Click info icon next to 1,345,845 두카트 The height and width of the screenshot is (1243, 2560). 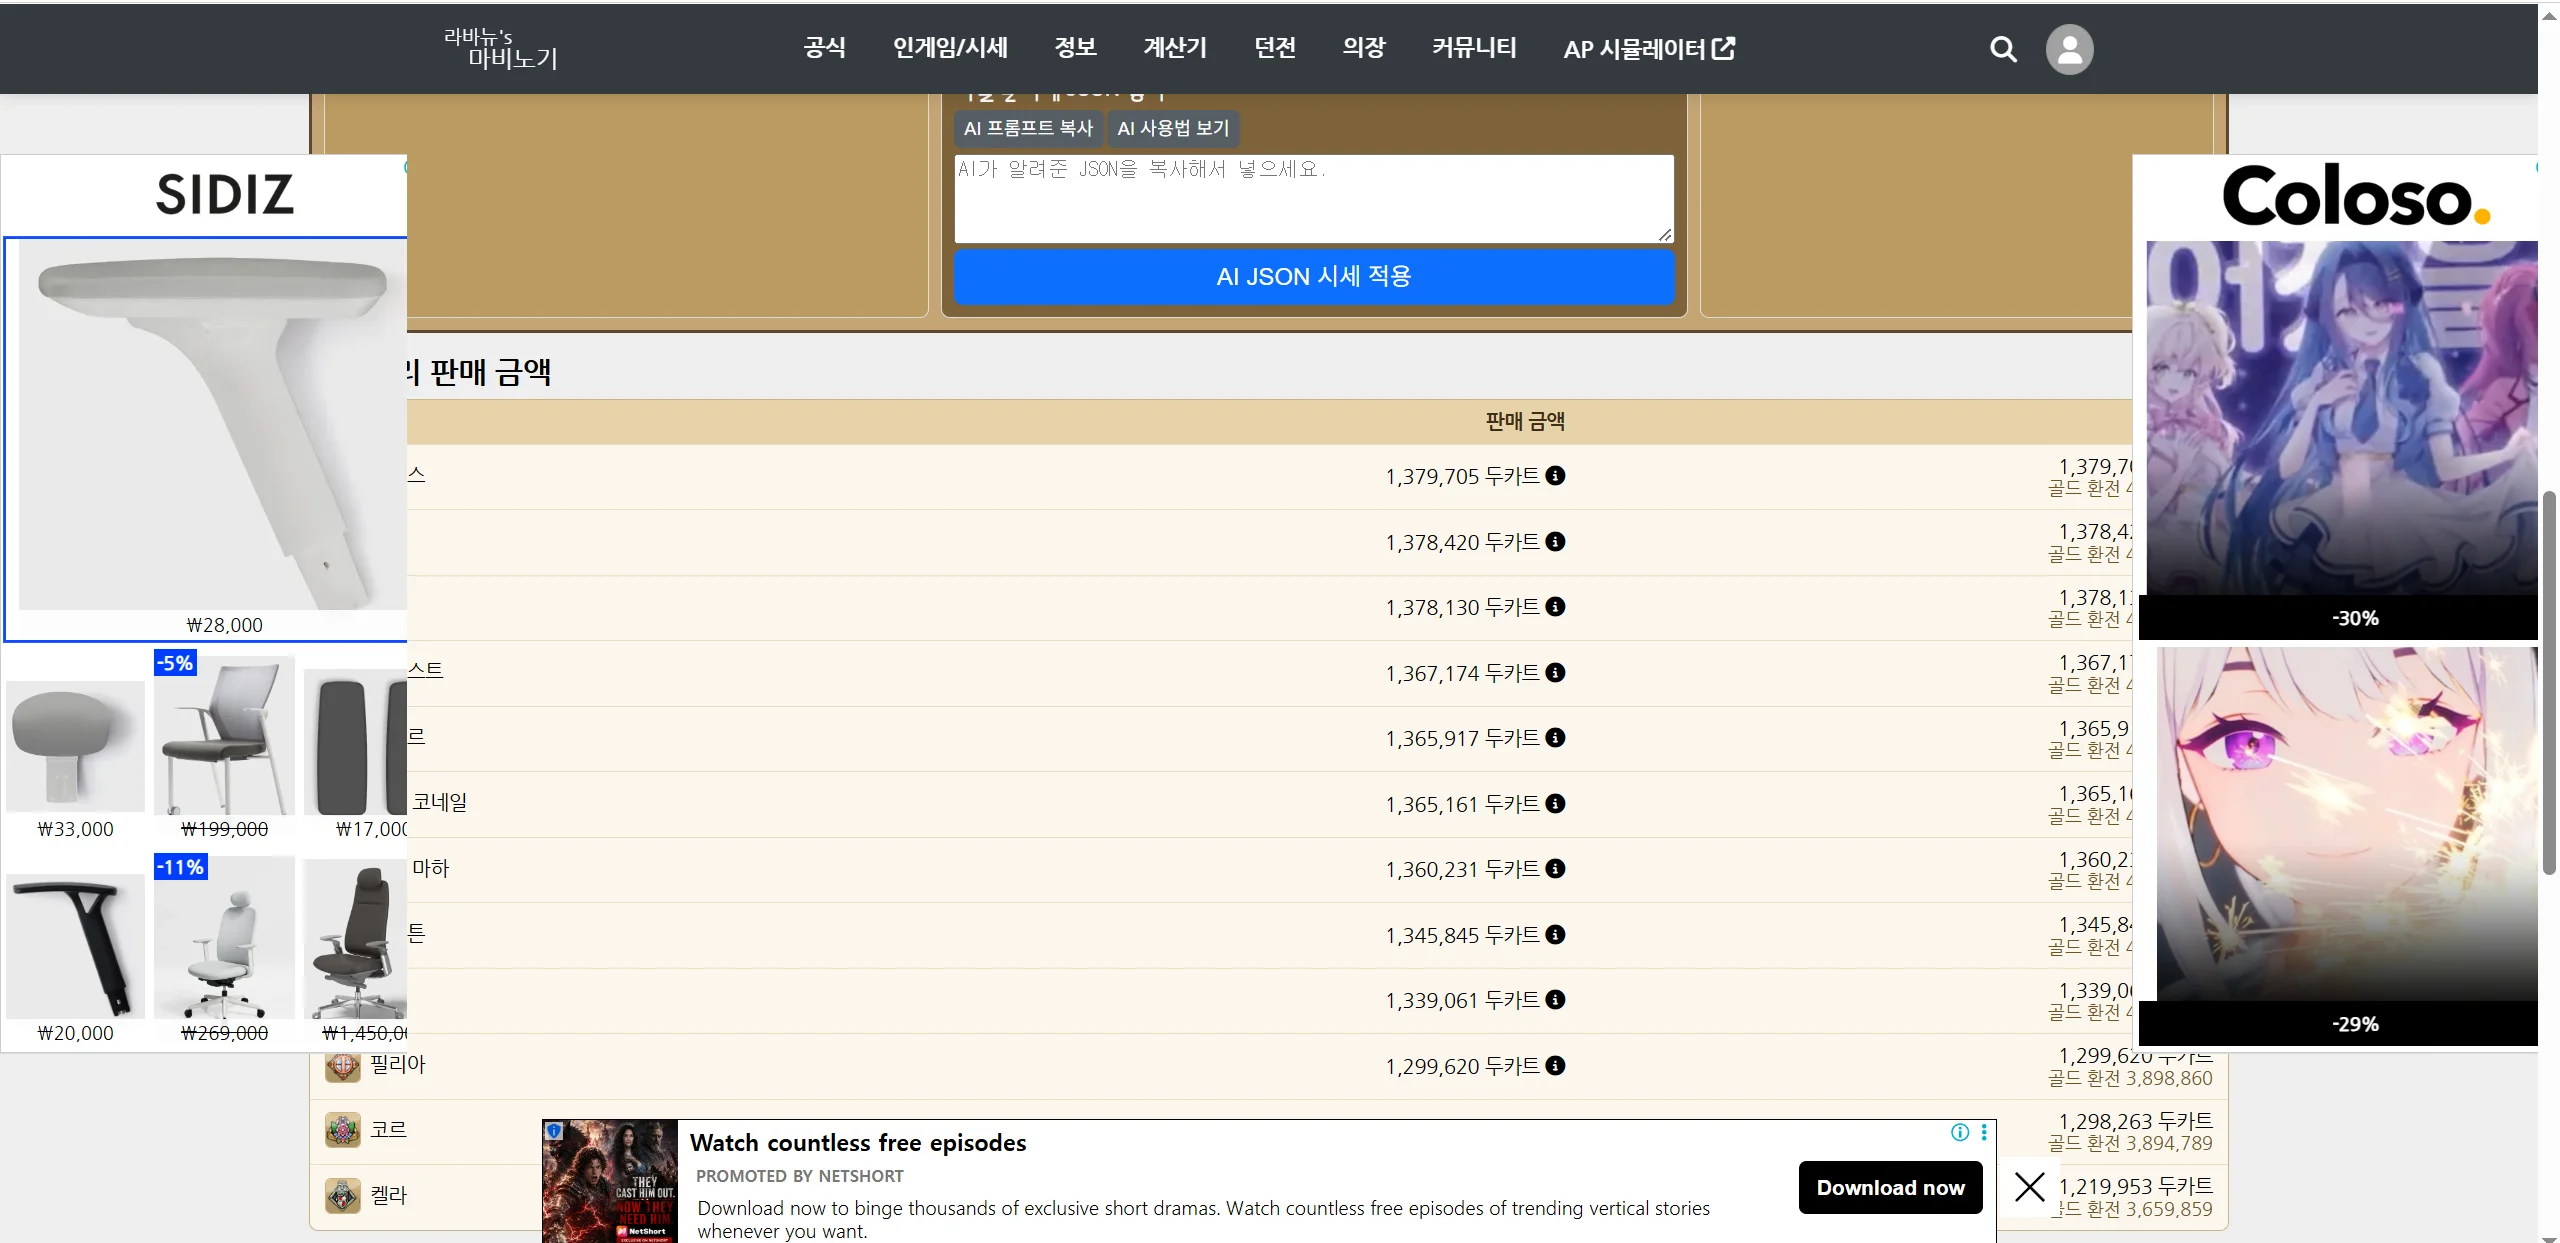pos(1555,935)
